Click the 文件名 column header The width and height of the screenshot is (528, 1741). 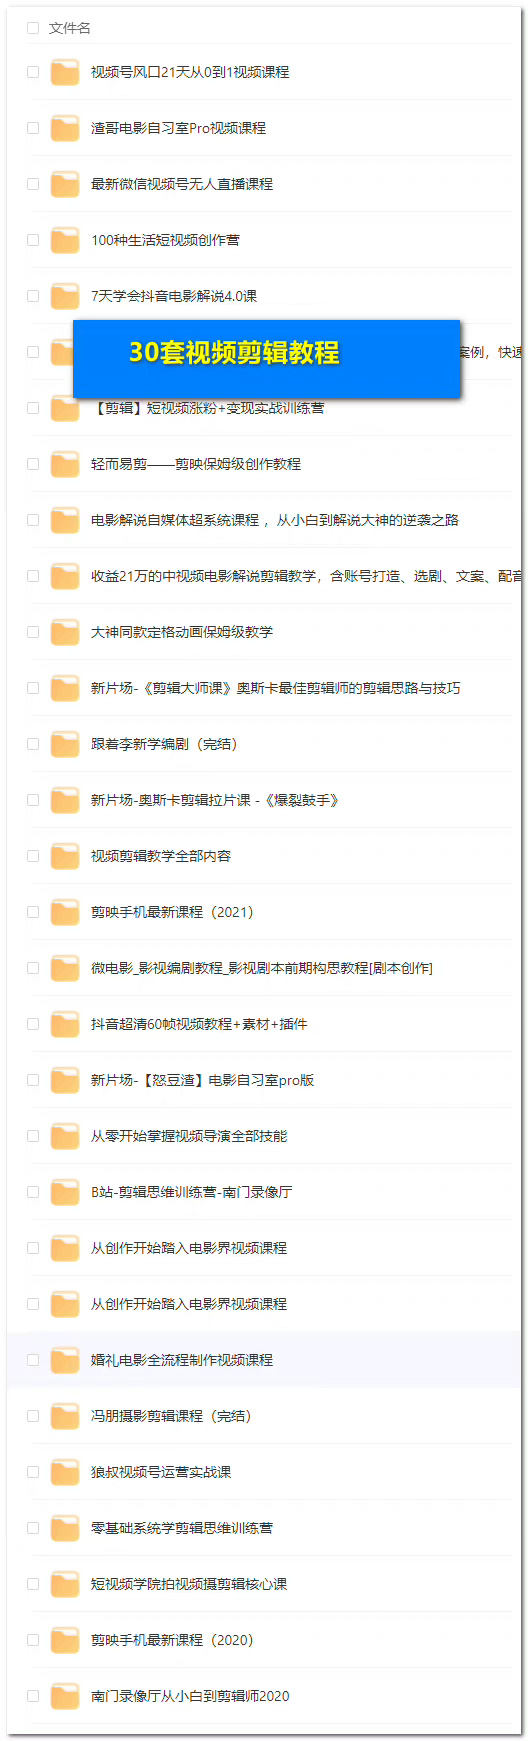(x=70, y=28)
